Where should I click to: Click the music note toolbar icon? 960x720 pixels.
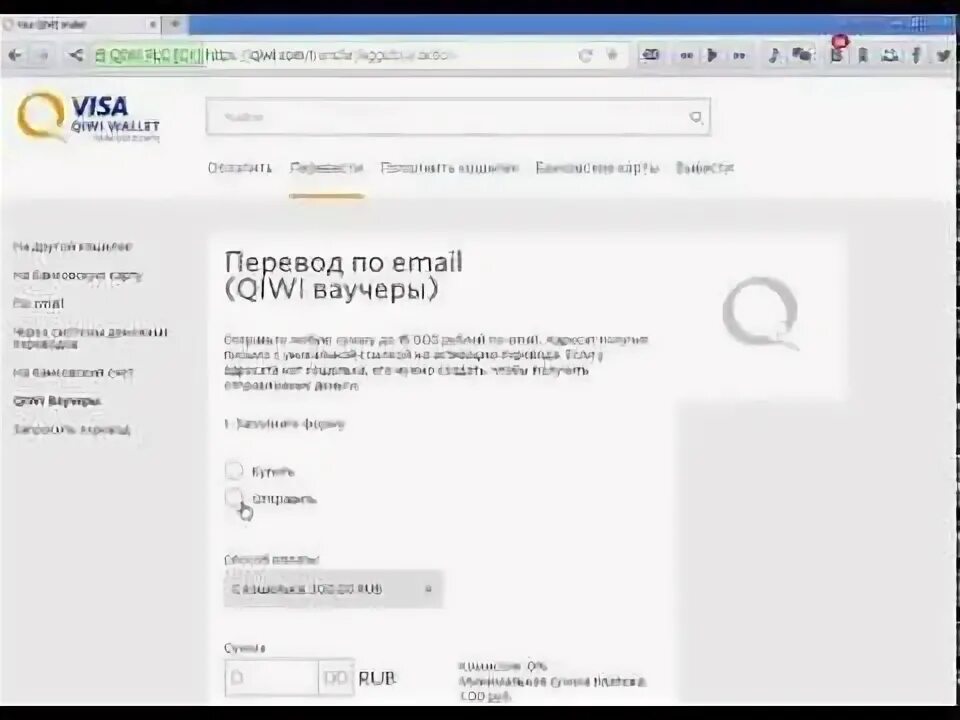click(774, 56)
